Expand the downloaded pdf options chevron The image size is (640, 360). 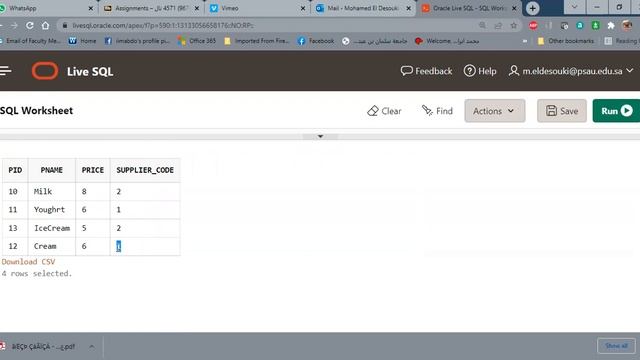(92, 347)
